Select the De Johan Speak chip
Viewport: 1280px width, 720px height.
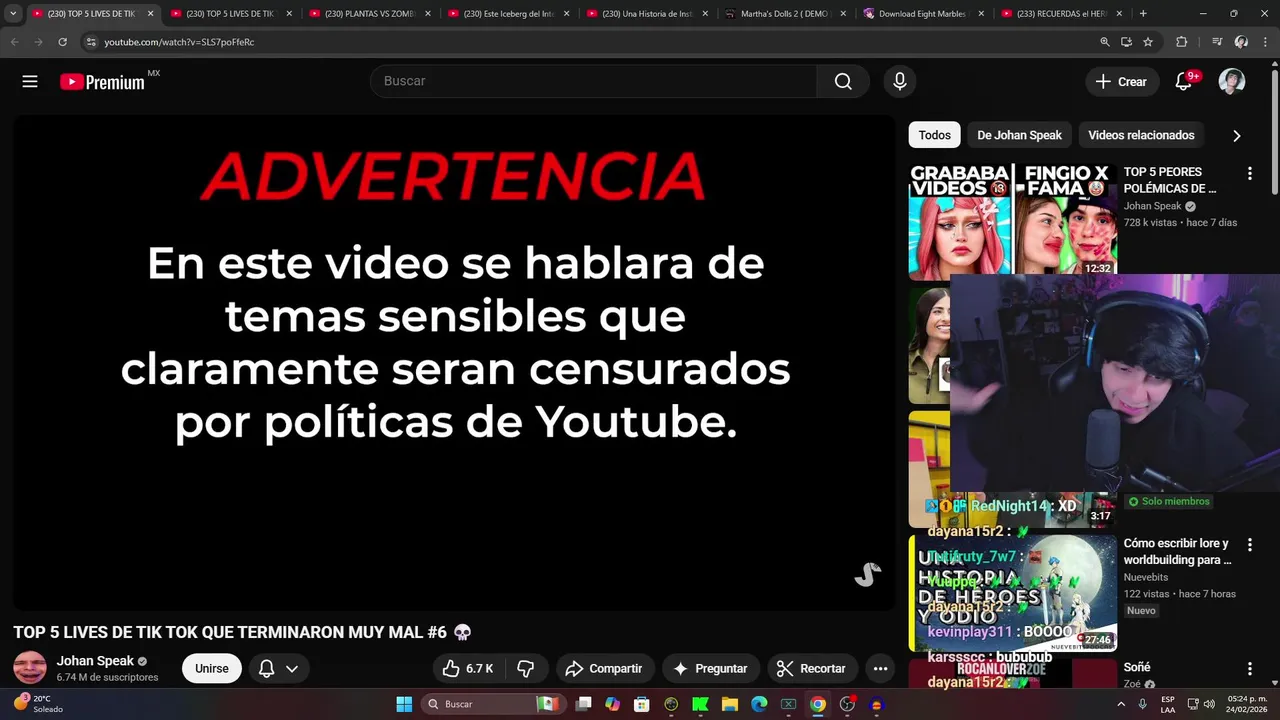1019,135
